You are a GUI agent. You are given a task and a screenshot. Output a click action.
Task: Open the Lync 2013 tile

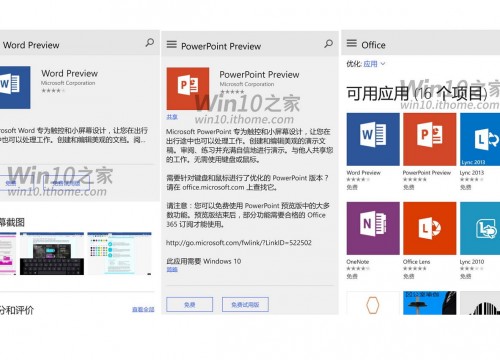coord(480,139)
